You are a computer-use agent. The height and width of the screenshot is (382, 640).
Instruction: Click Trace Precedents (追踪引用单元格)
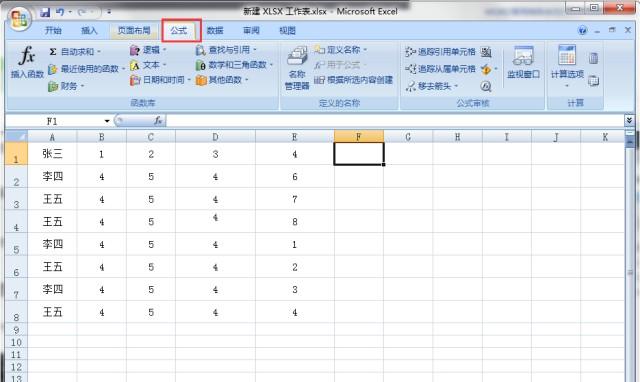440,52
